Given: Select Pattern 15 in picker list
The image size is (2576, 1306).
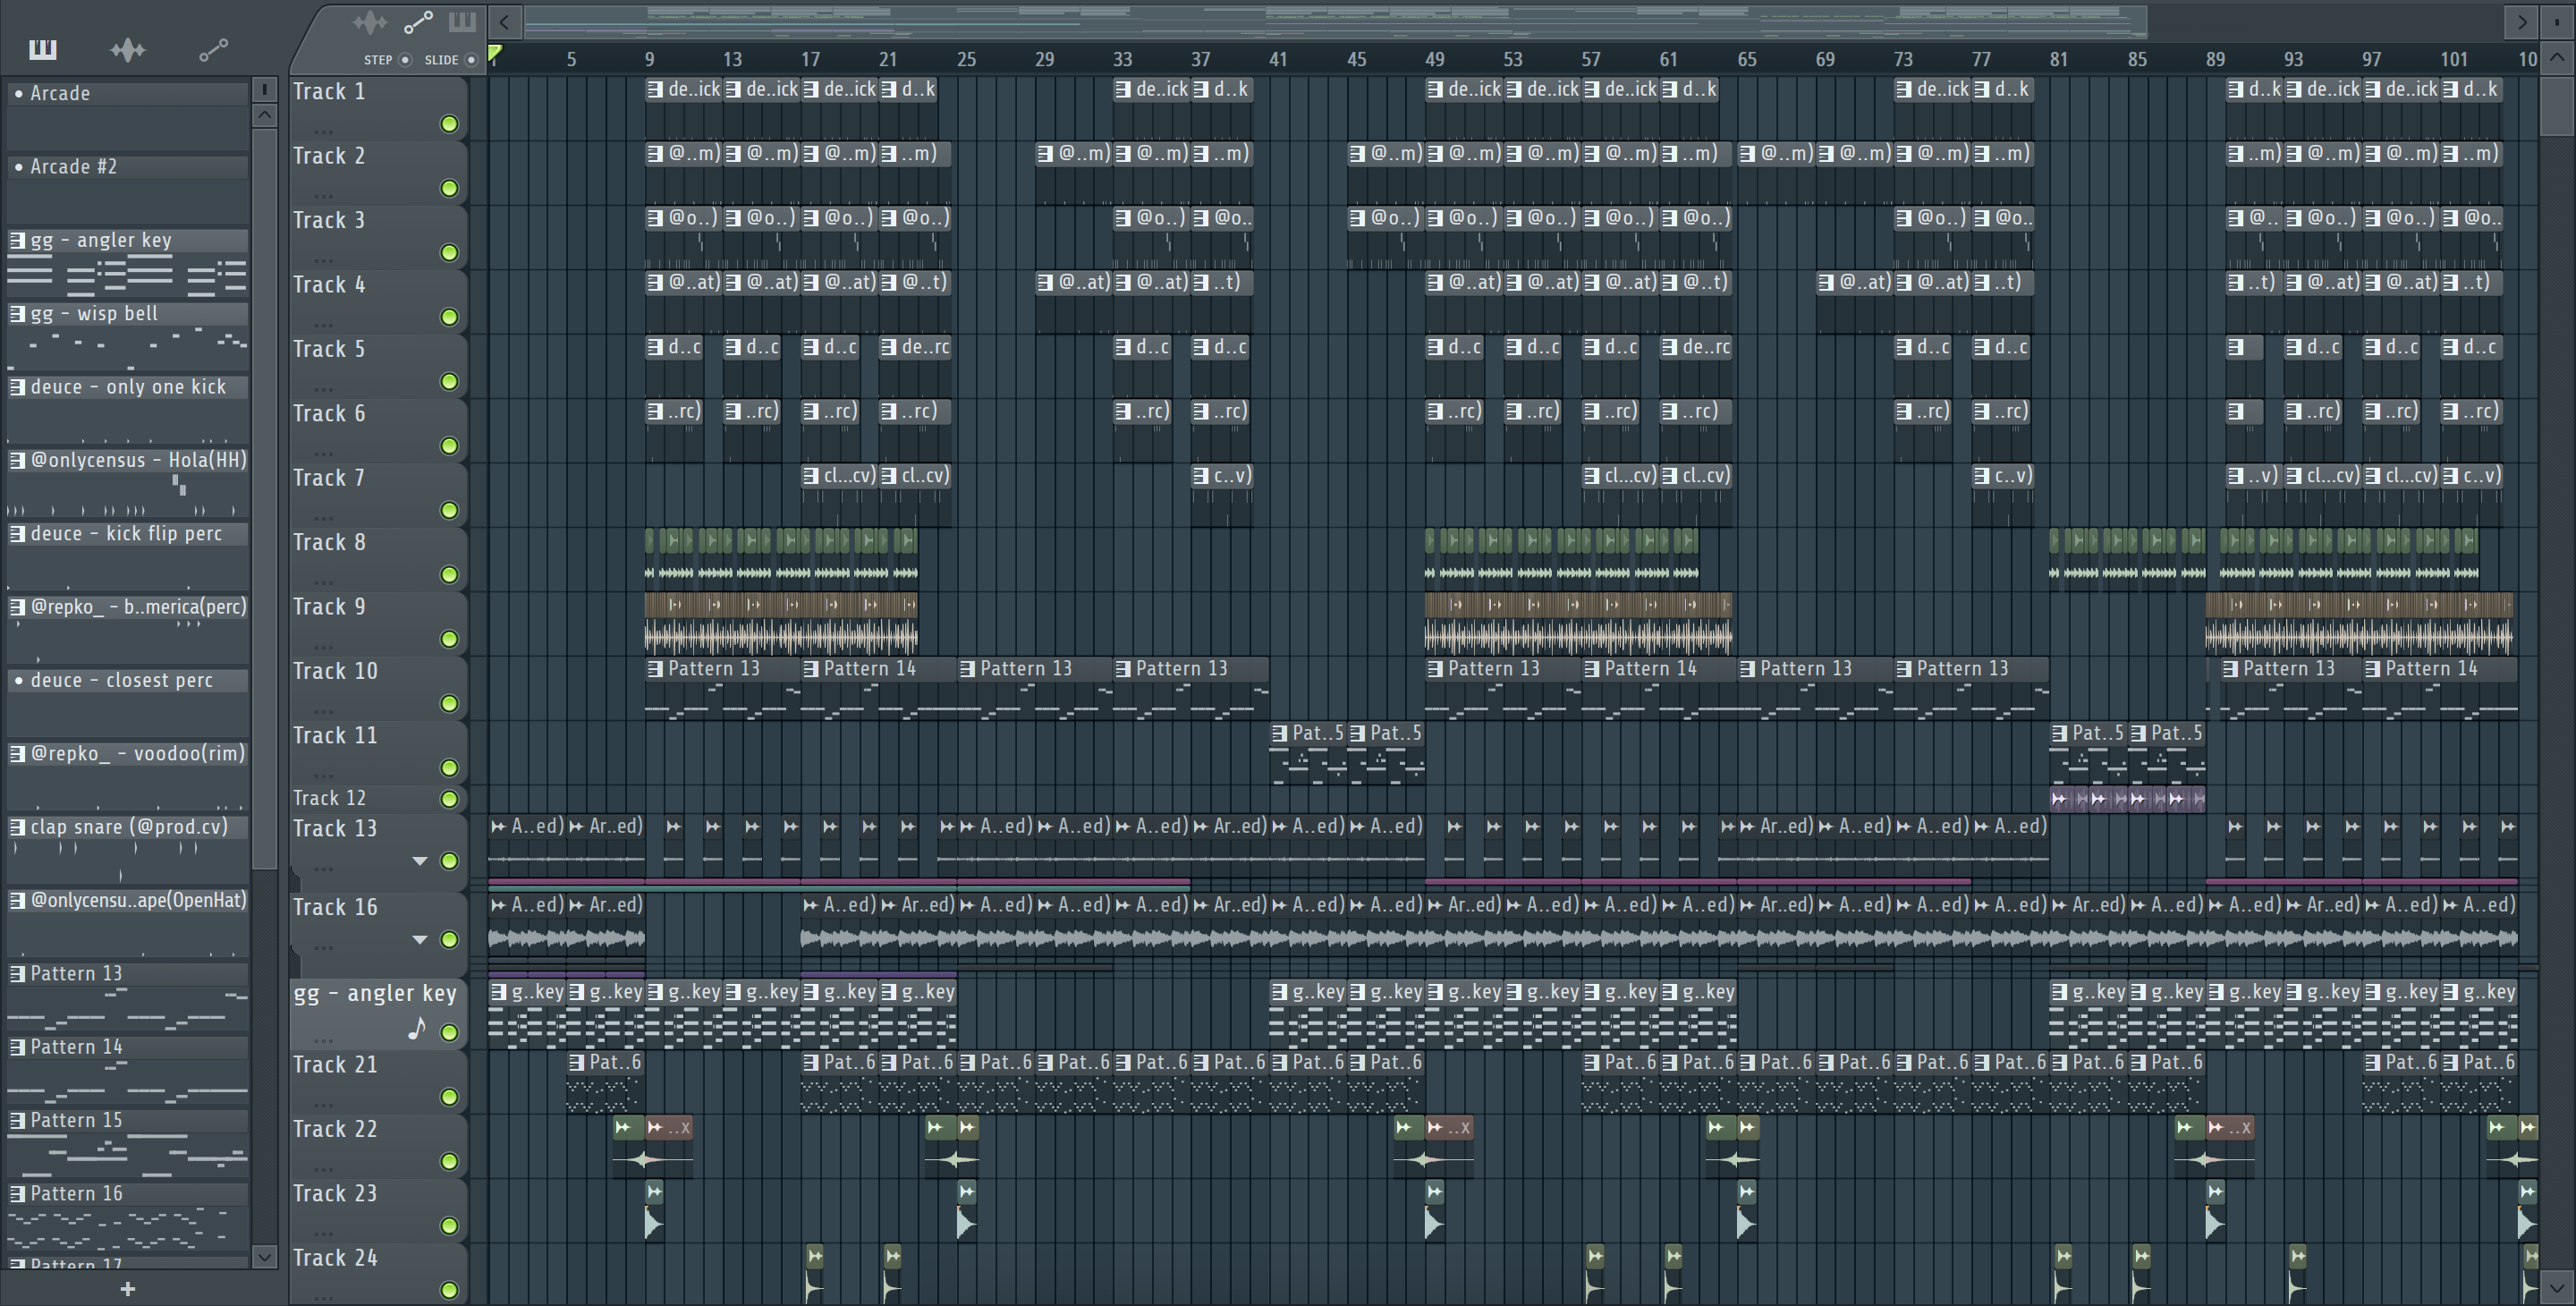Looking at the screenshot, I should click(x=76, y=1120).
